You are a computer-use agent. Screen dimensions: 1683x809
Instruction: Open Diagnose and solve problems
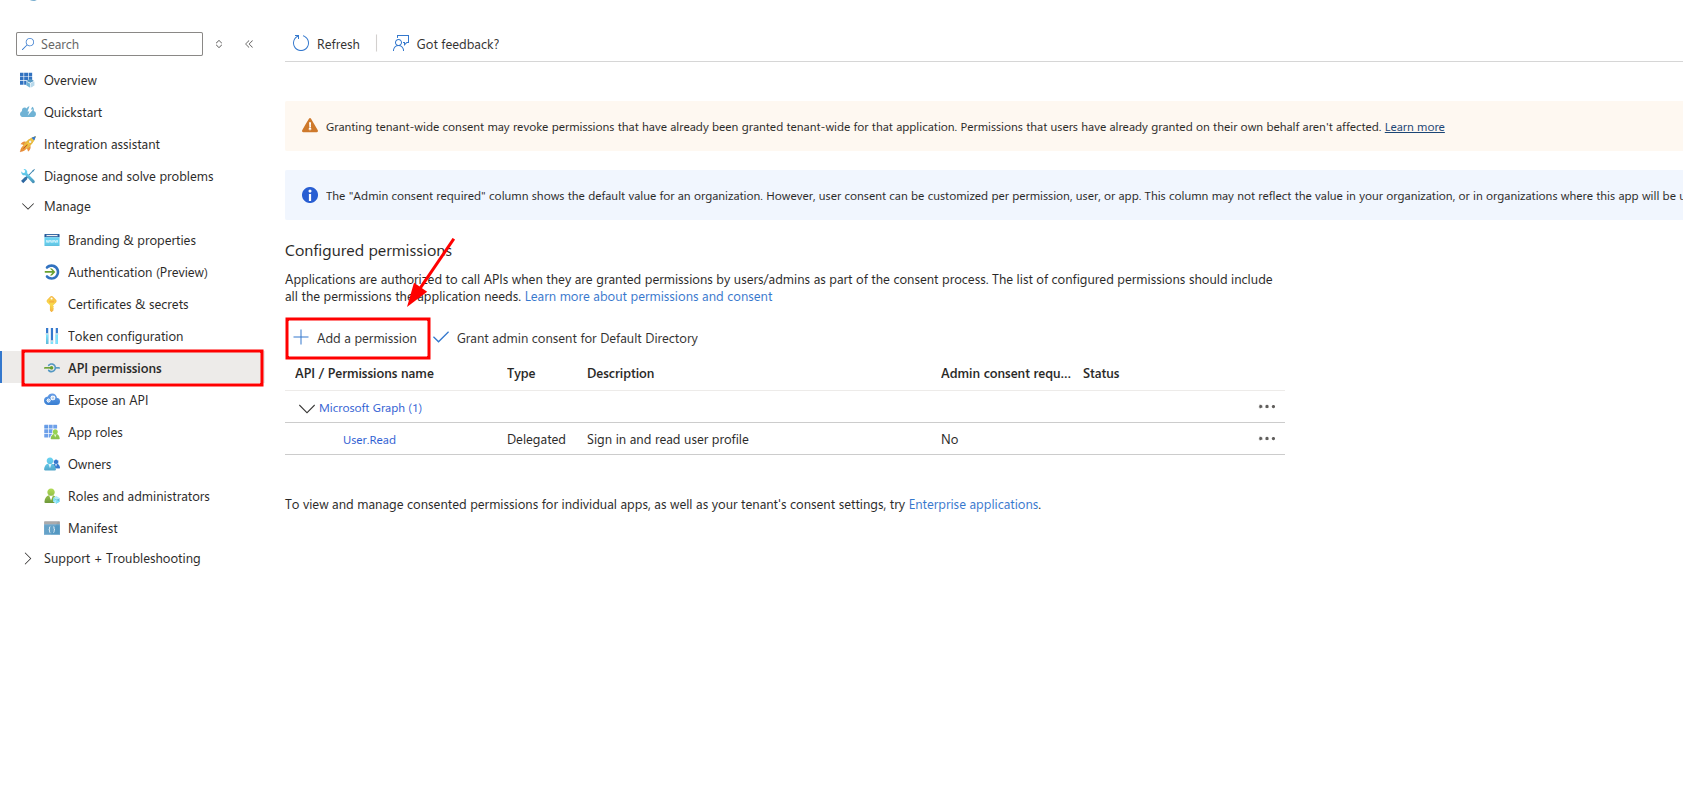click(x=129, y=176)
